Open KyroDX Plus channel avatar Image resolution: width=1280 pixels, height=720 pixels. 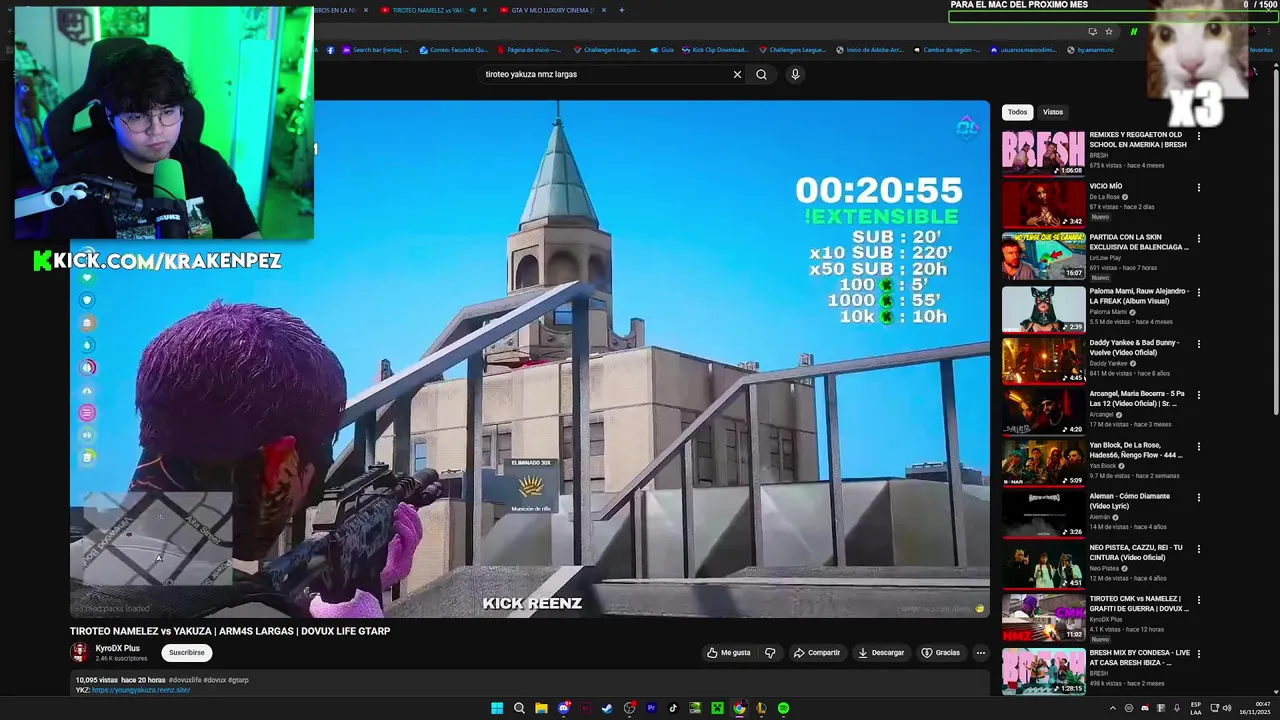pyautogui.click(x=79, y=652)
